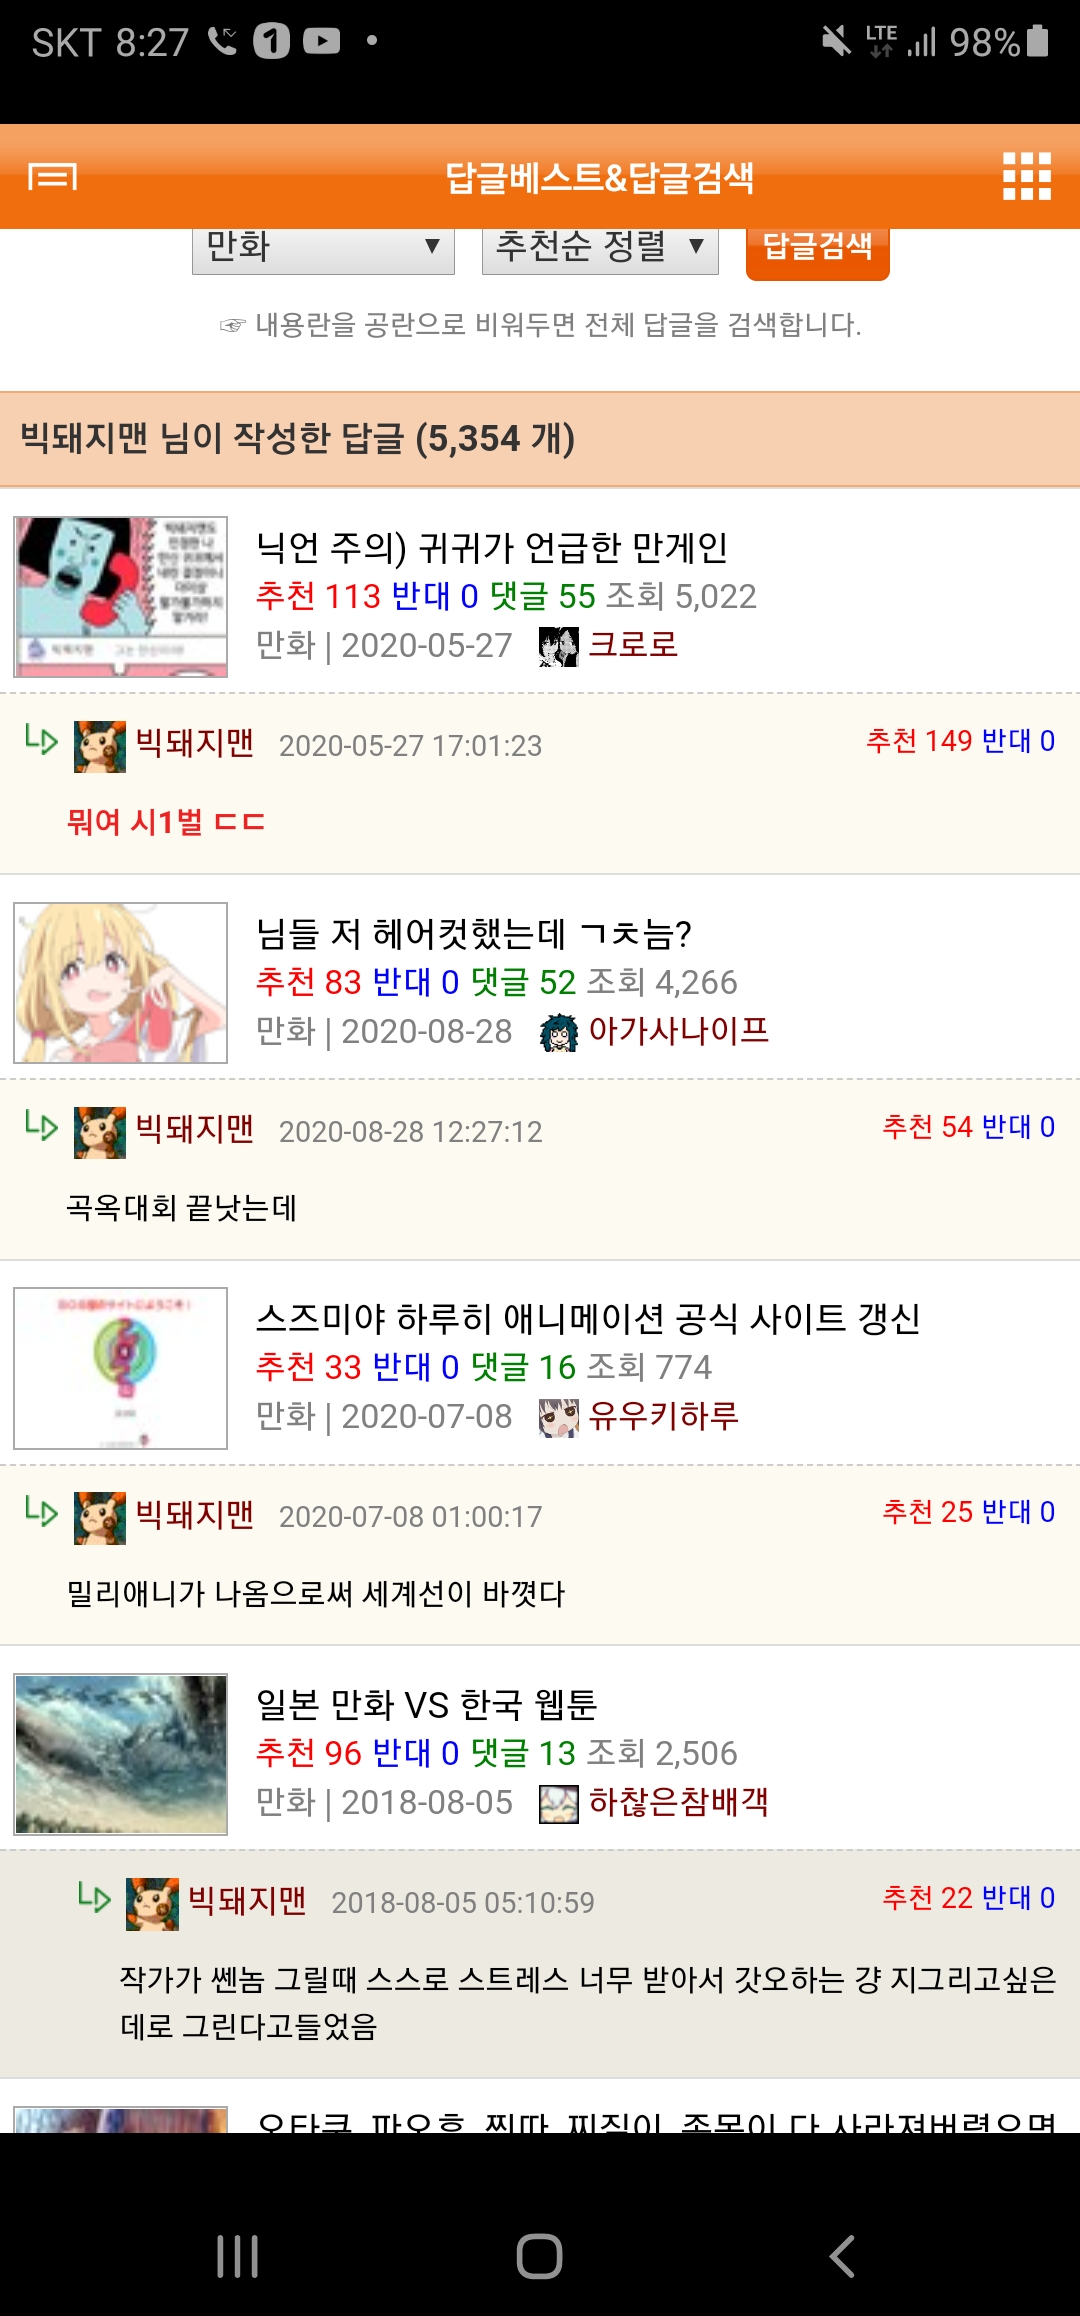This screenshot has width=1080, height=2316.
Task: Tap 크로로 user avatar icon
Action: (558, 646)
